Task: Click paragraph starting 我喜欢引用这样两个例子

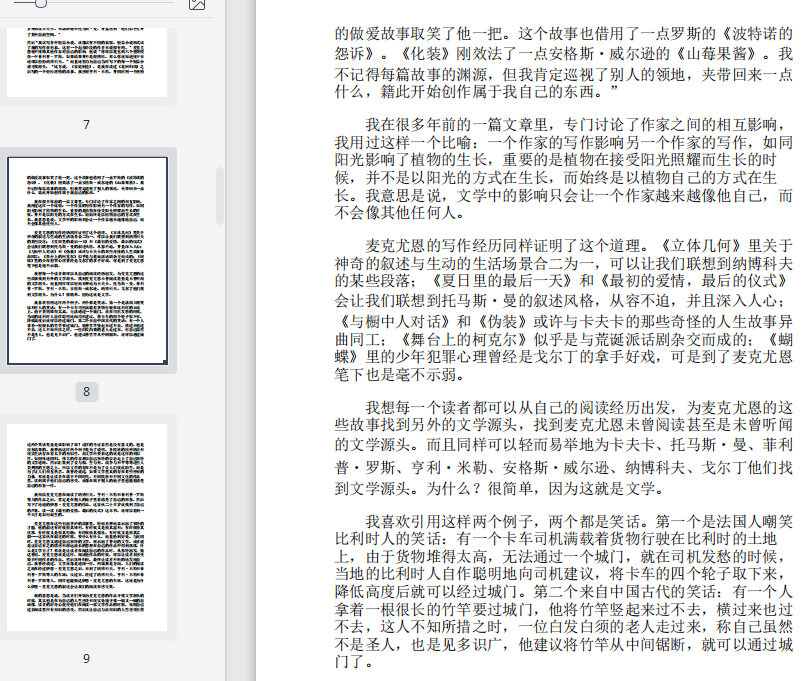Action: tap(563, 592)
